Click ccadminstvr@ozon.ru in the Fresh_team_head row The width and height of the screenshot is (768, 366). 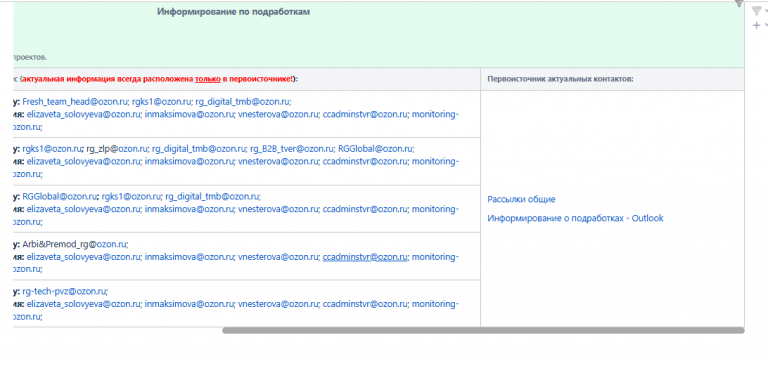tap(365, 114)
